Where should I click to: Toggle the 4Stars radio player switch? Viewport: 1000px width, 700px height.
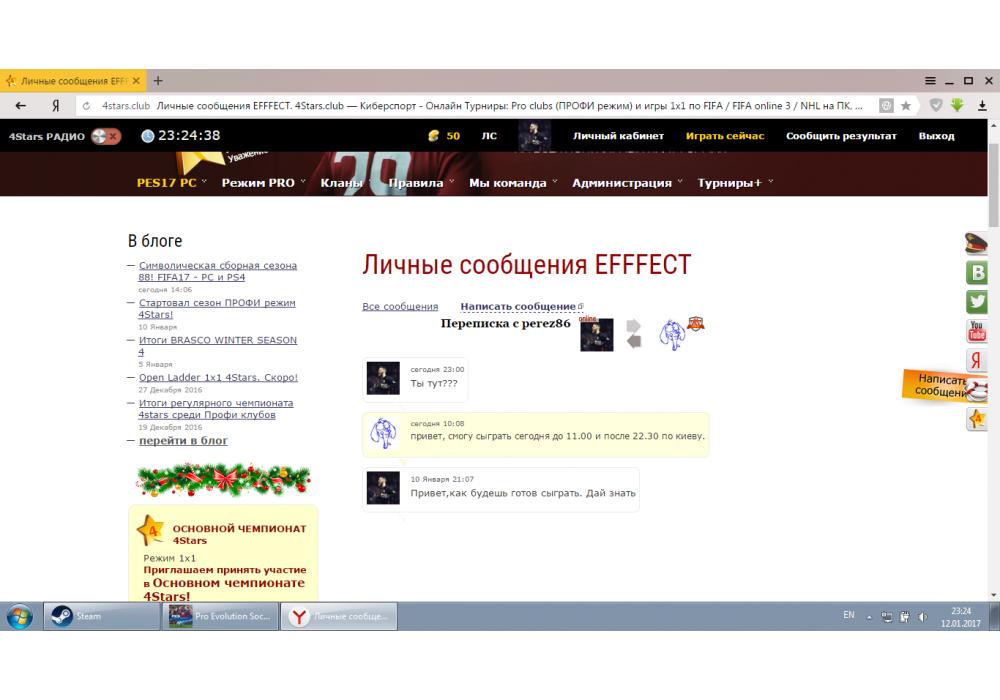click(105, 136)
